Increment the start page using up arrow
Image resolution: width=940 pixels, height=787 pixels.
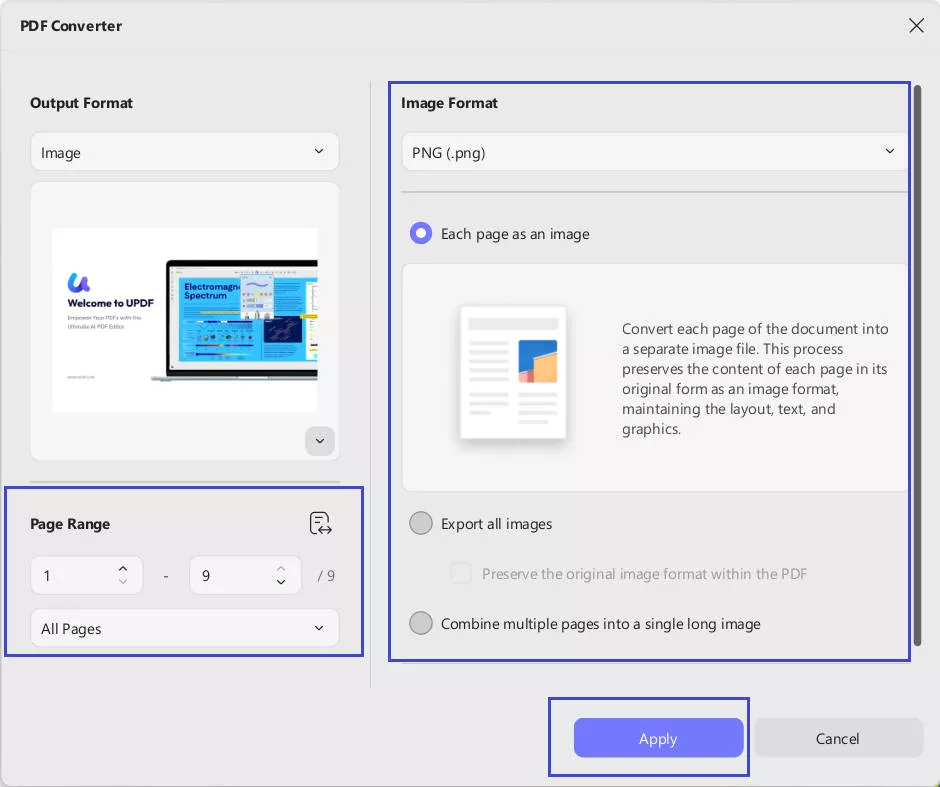click(122, 568)
